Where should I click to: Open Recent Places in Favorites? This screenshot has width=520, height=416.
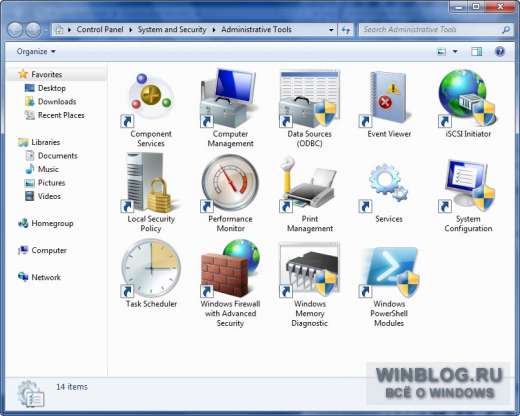click(61, 115)
